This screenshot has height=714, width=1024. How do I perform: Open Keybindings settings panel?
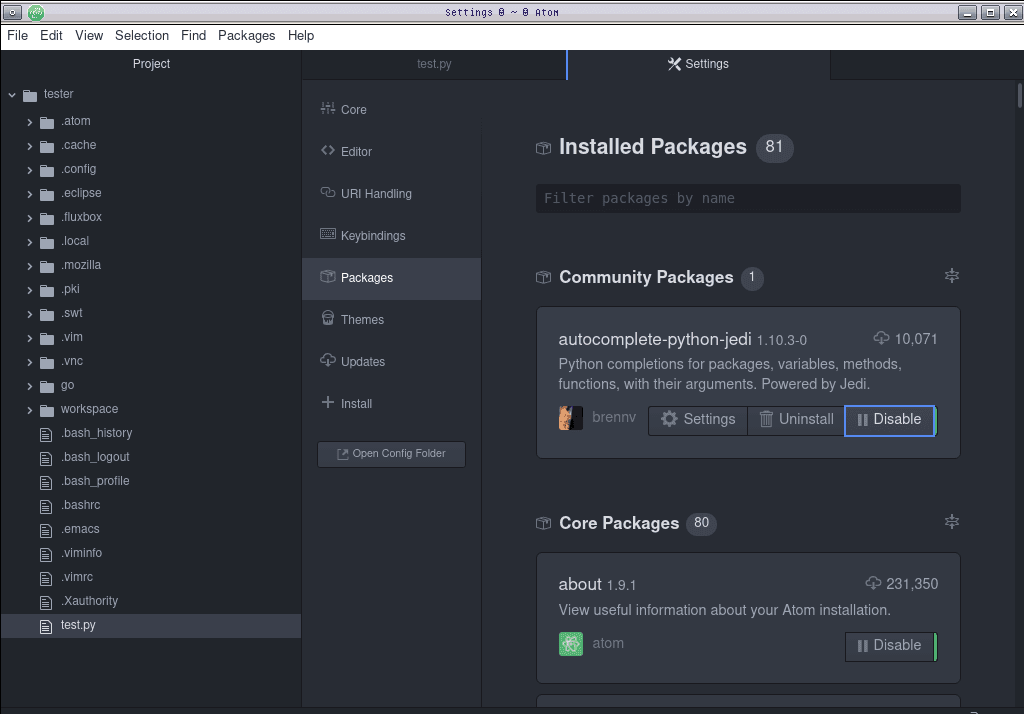pos(372,236)
